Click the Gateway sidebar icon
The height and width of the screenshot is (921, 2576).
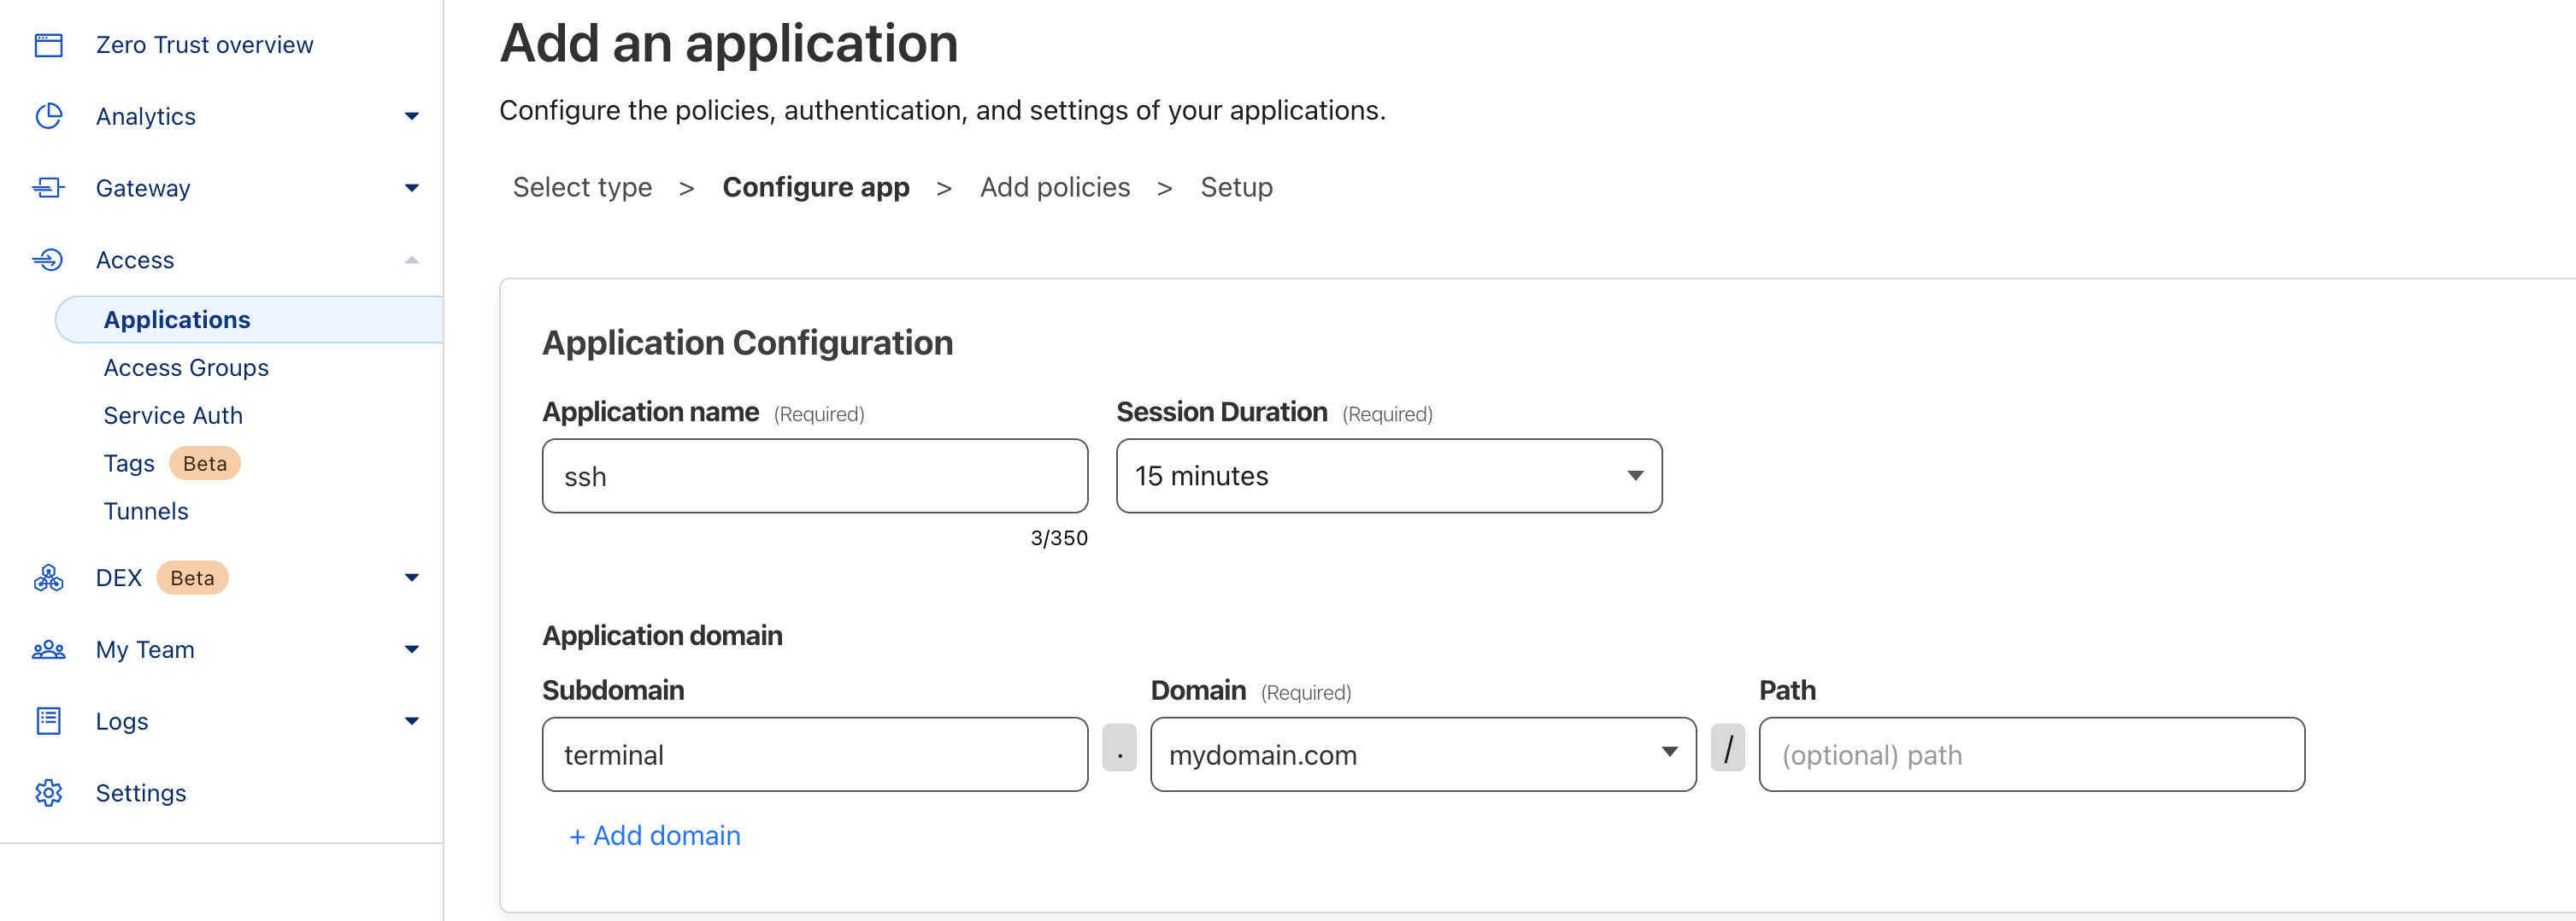click(x=48, y=188)
